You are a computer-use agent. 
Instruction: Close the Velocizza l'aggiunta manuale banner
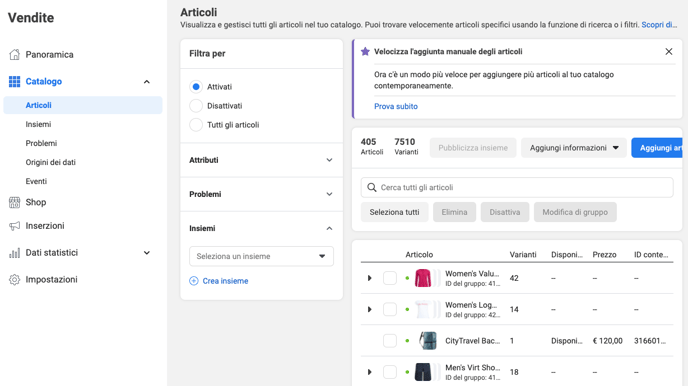pyautogui.click(x=669, y=51)
